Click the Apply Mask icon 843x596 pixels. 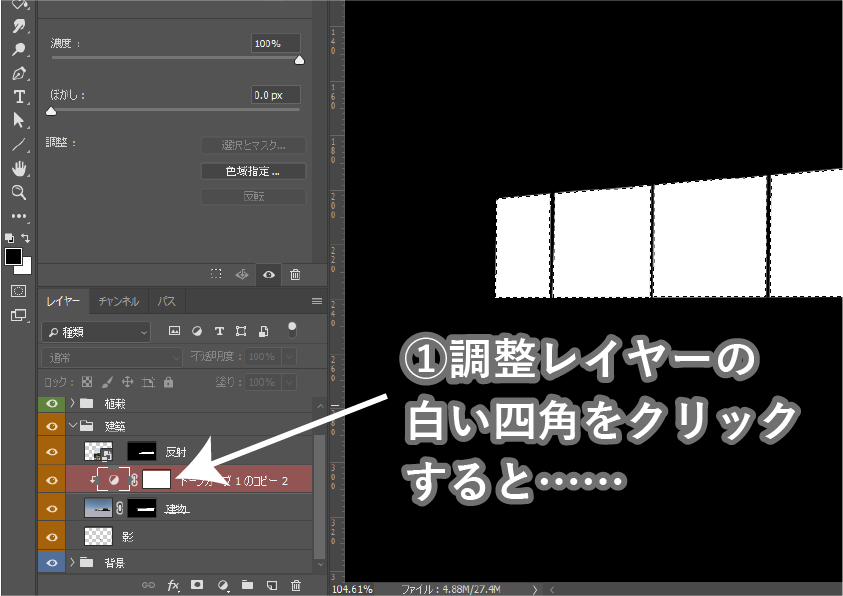click(x=242, y=274)
